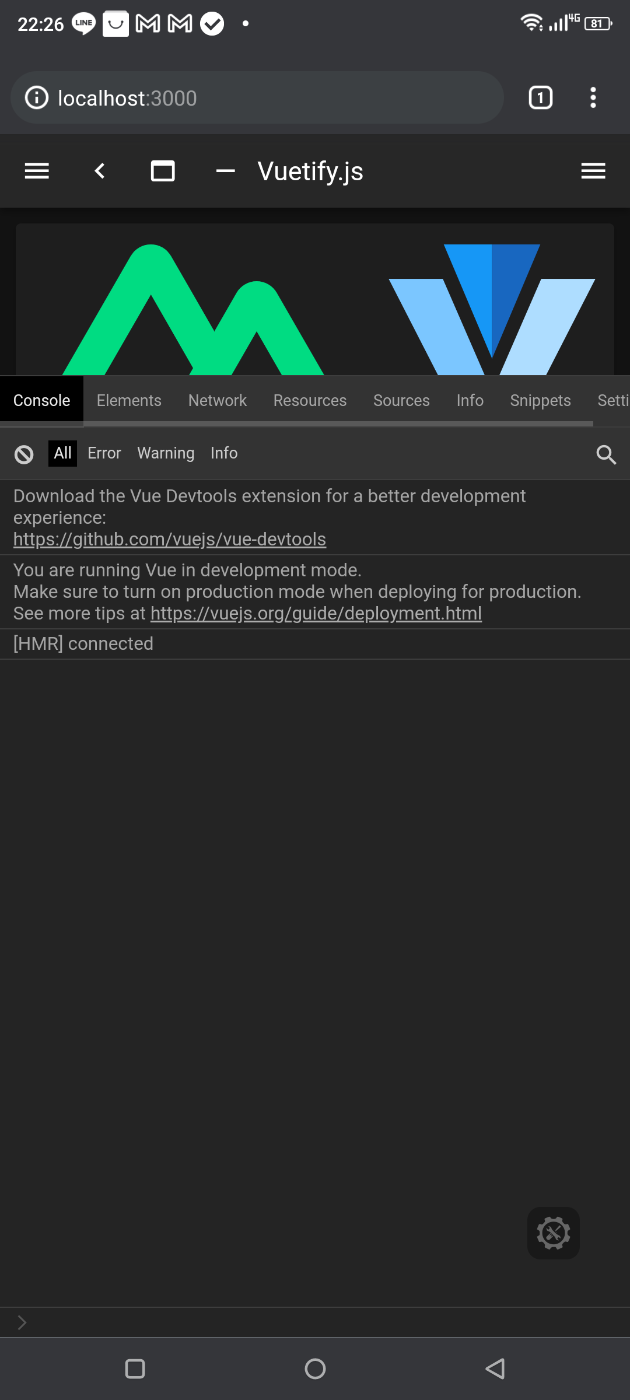The image size is (630, 1400).
Task: Tap the Android recent apps square button
Action: tap(135, 1368)
